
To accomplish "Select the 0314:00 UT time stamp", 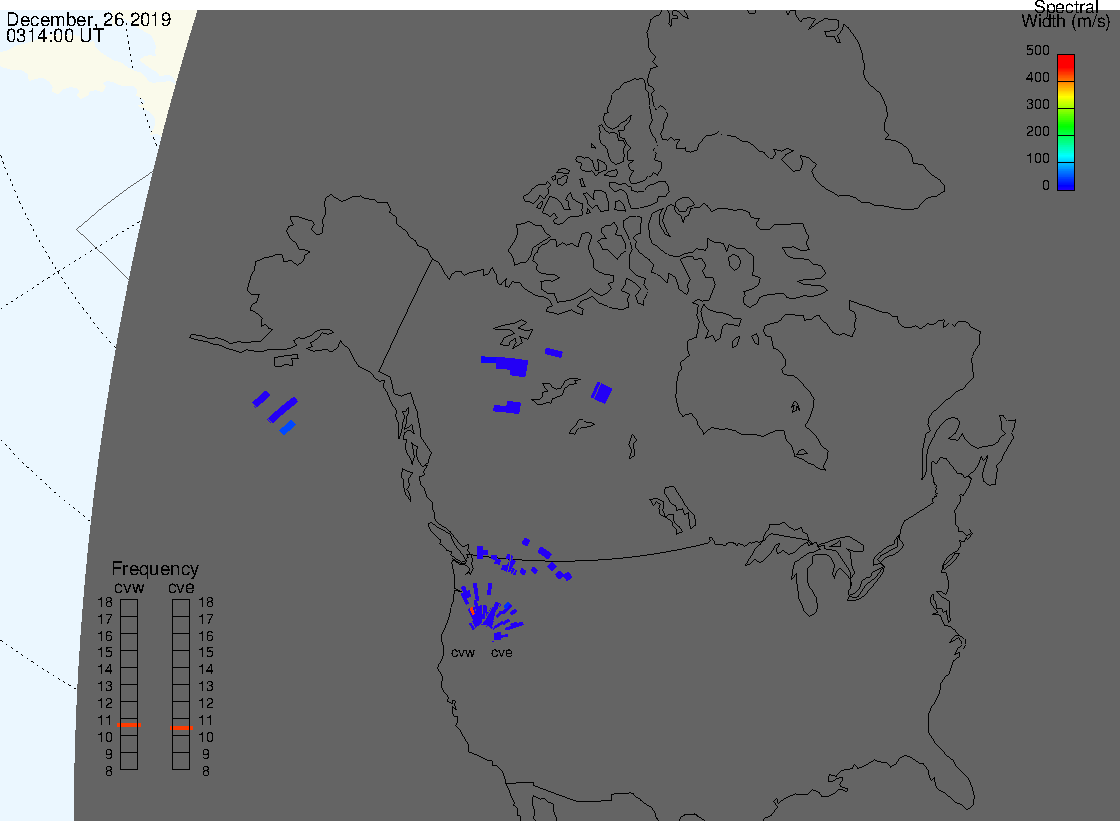I will pyautogui.click(x=55, y=36).
